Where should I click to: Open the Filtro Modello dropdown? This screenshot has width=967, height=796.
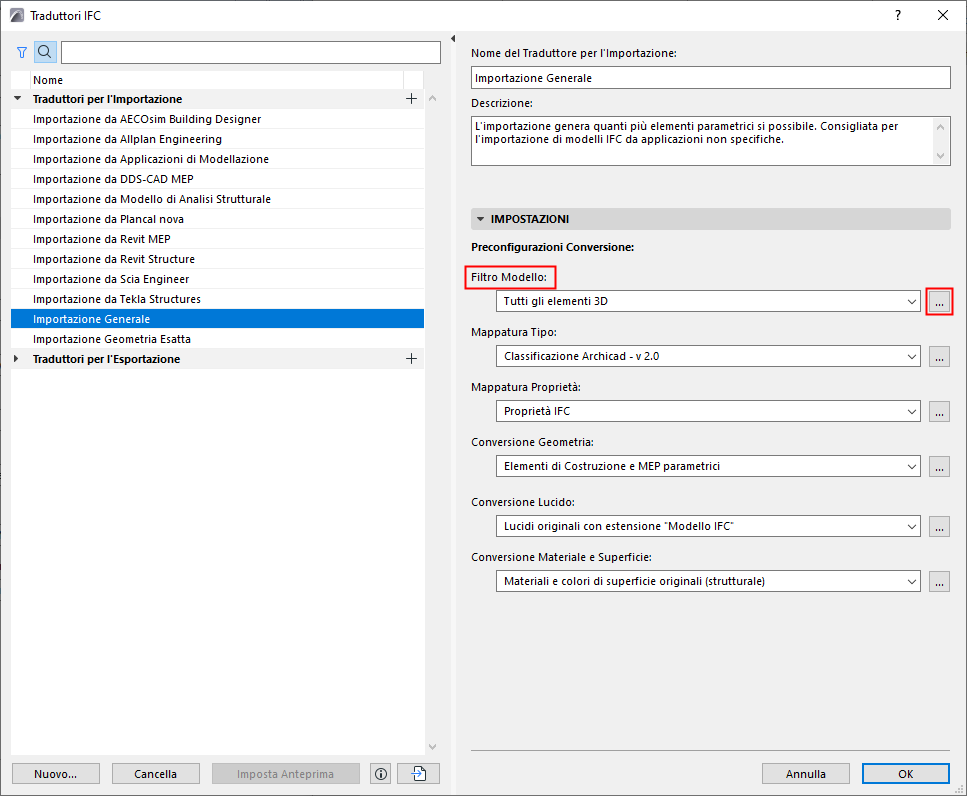click(708, 302)
